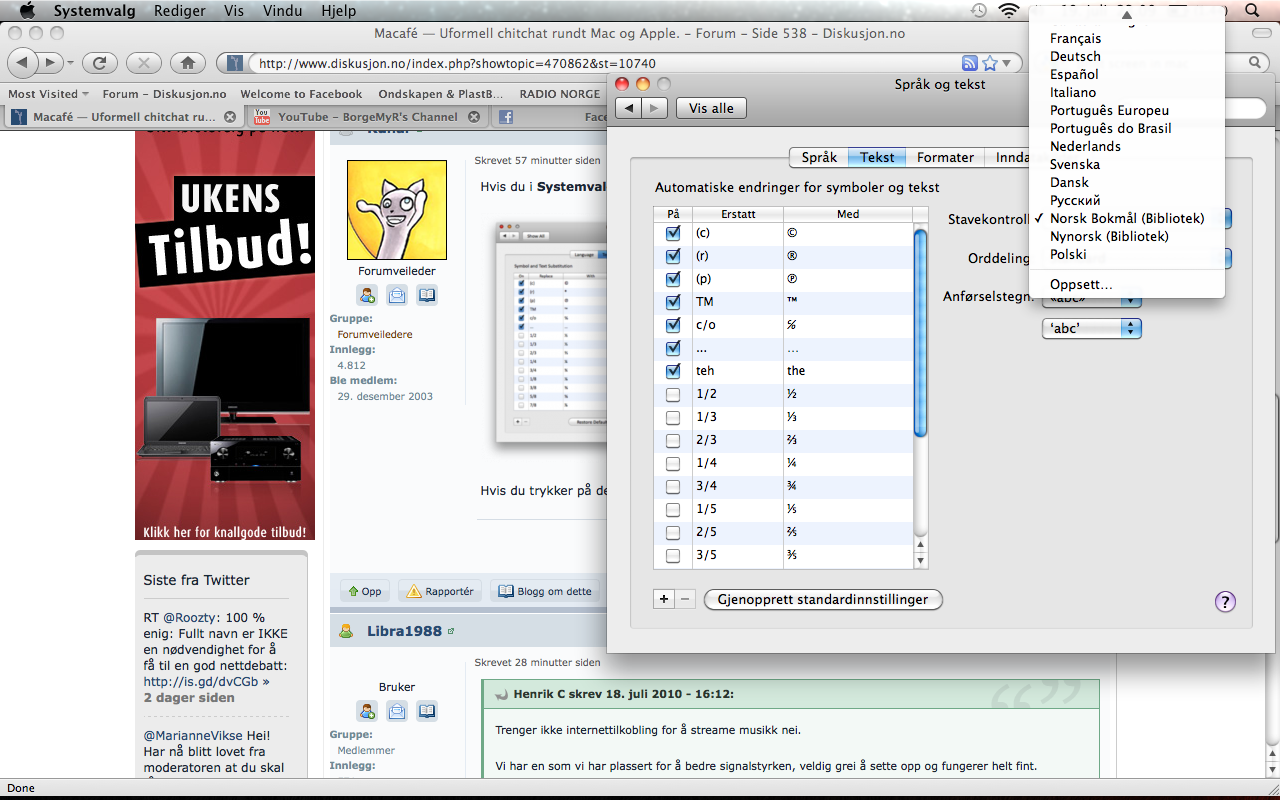Viewport: 1280px width, 800px height.
Task: Open the Vindu menu
Action: click(x=282, y=11)
